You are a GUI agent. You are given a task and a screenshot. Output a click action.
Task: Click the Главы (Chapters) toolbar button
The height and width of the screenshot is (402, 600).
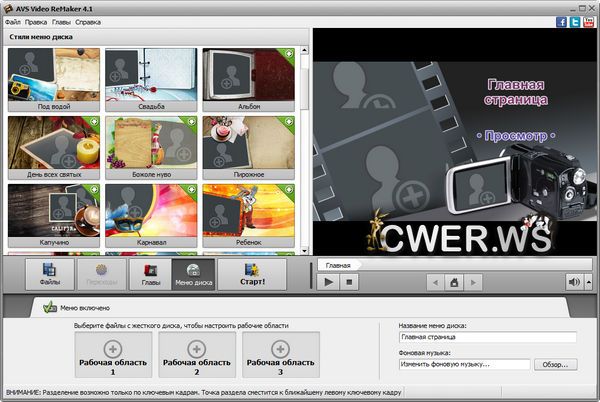click(150, 274)
